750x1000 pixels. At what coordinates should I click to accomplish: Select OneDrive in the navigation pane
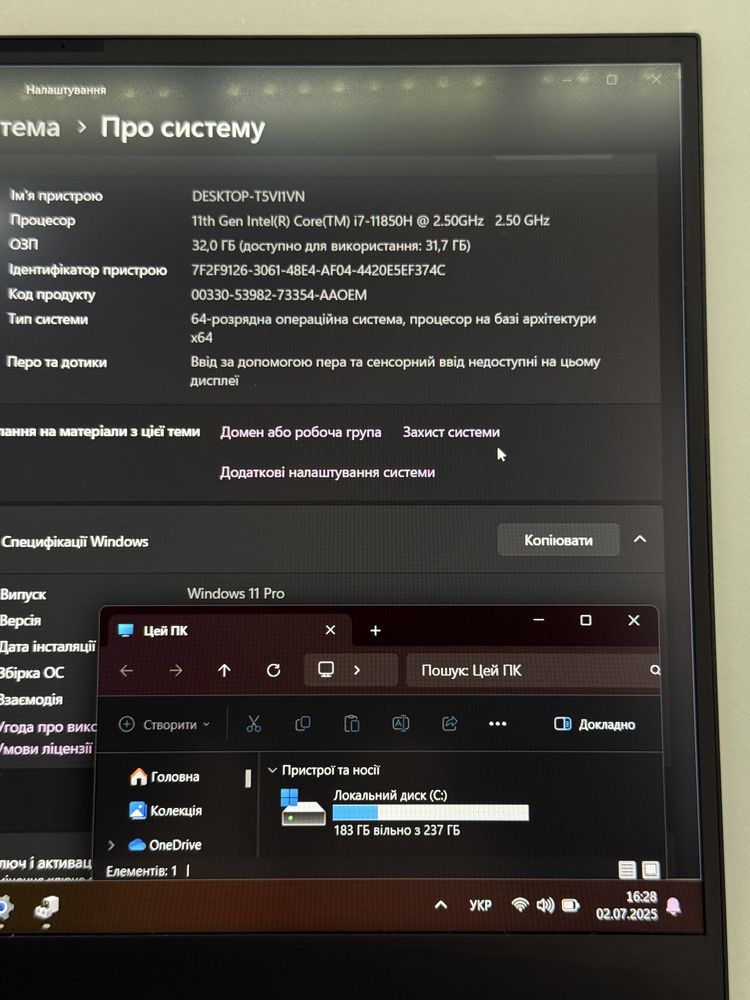pos(165,845)
